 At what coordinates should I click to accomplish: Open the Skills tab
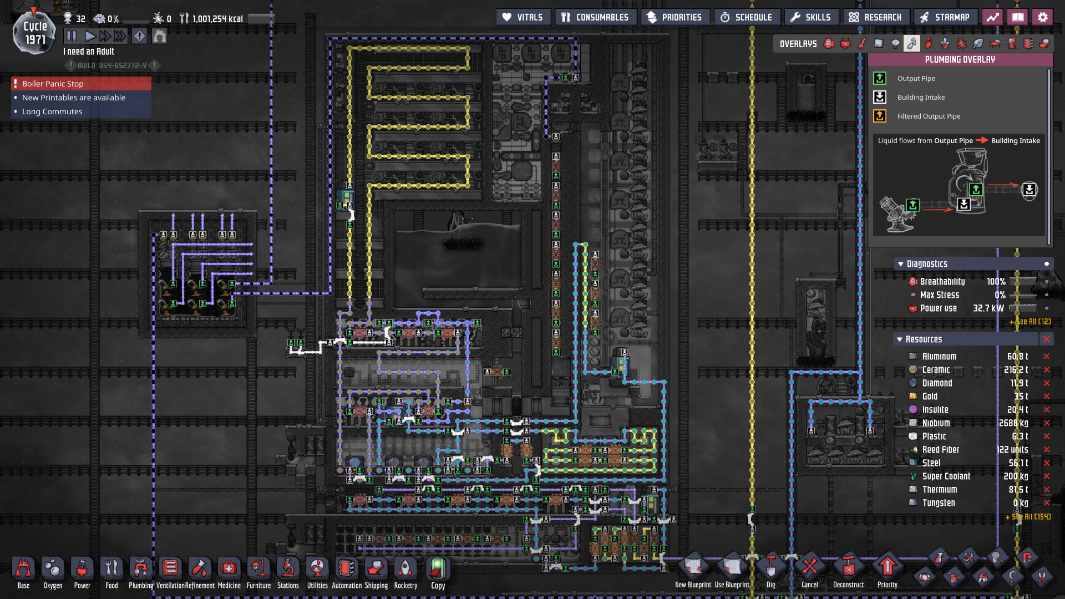[x=810, y=17]
